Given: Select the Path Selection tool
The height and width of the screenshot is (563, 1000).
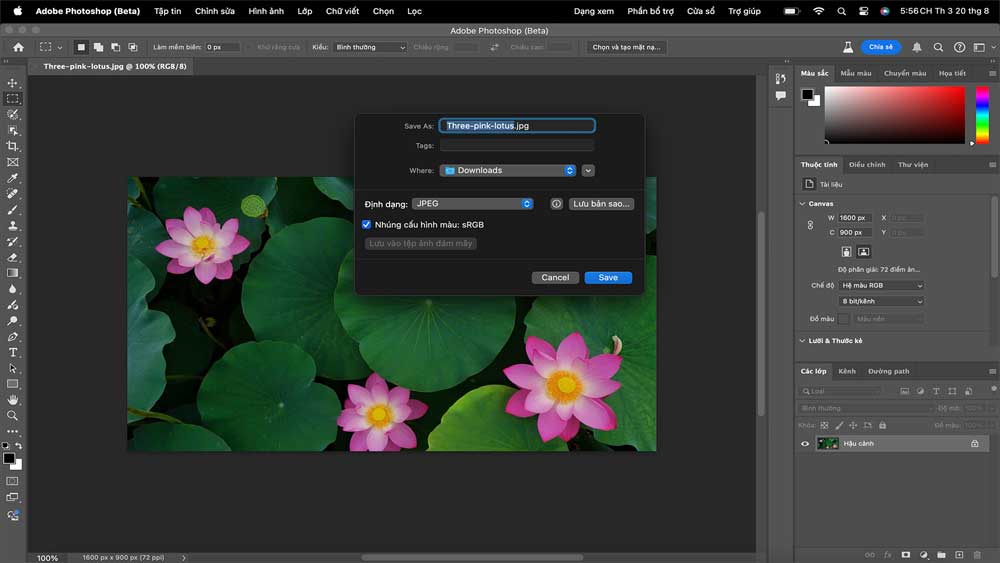Looking at the screenshot, I should [13, 369].
